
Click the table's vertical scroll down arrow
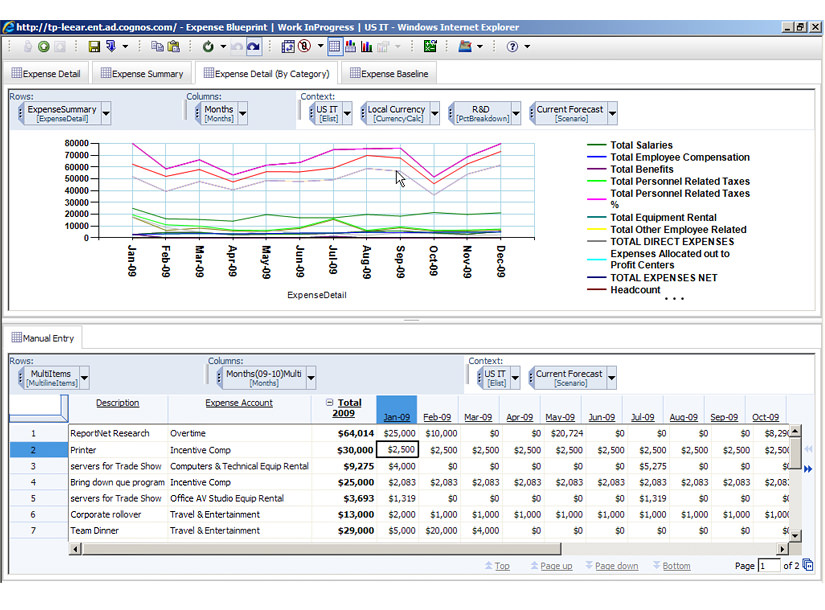pyautogui.click(x=795, y=536)
